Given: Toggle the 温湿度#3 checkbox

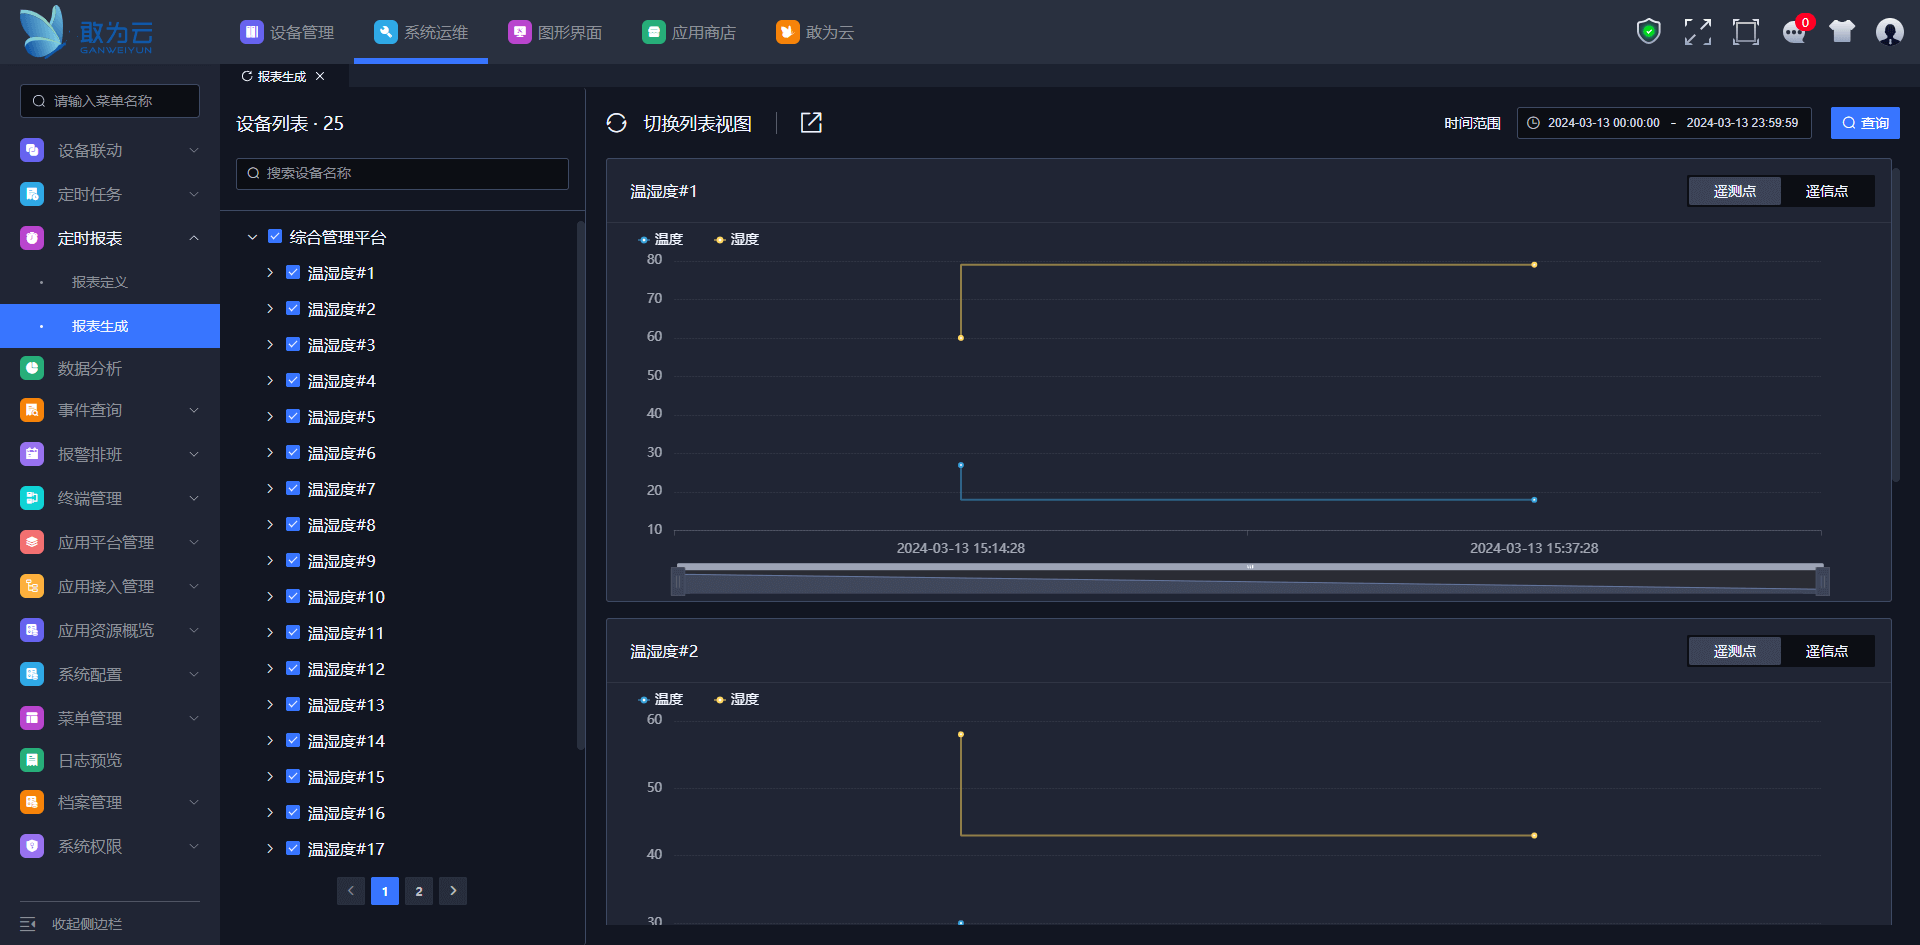Looking at the screenshot, I should (293, 345).
